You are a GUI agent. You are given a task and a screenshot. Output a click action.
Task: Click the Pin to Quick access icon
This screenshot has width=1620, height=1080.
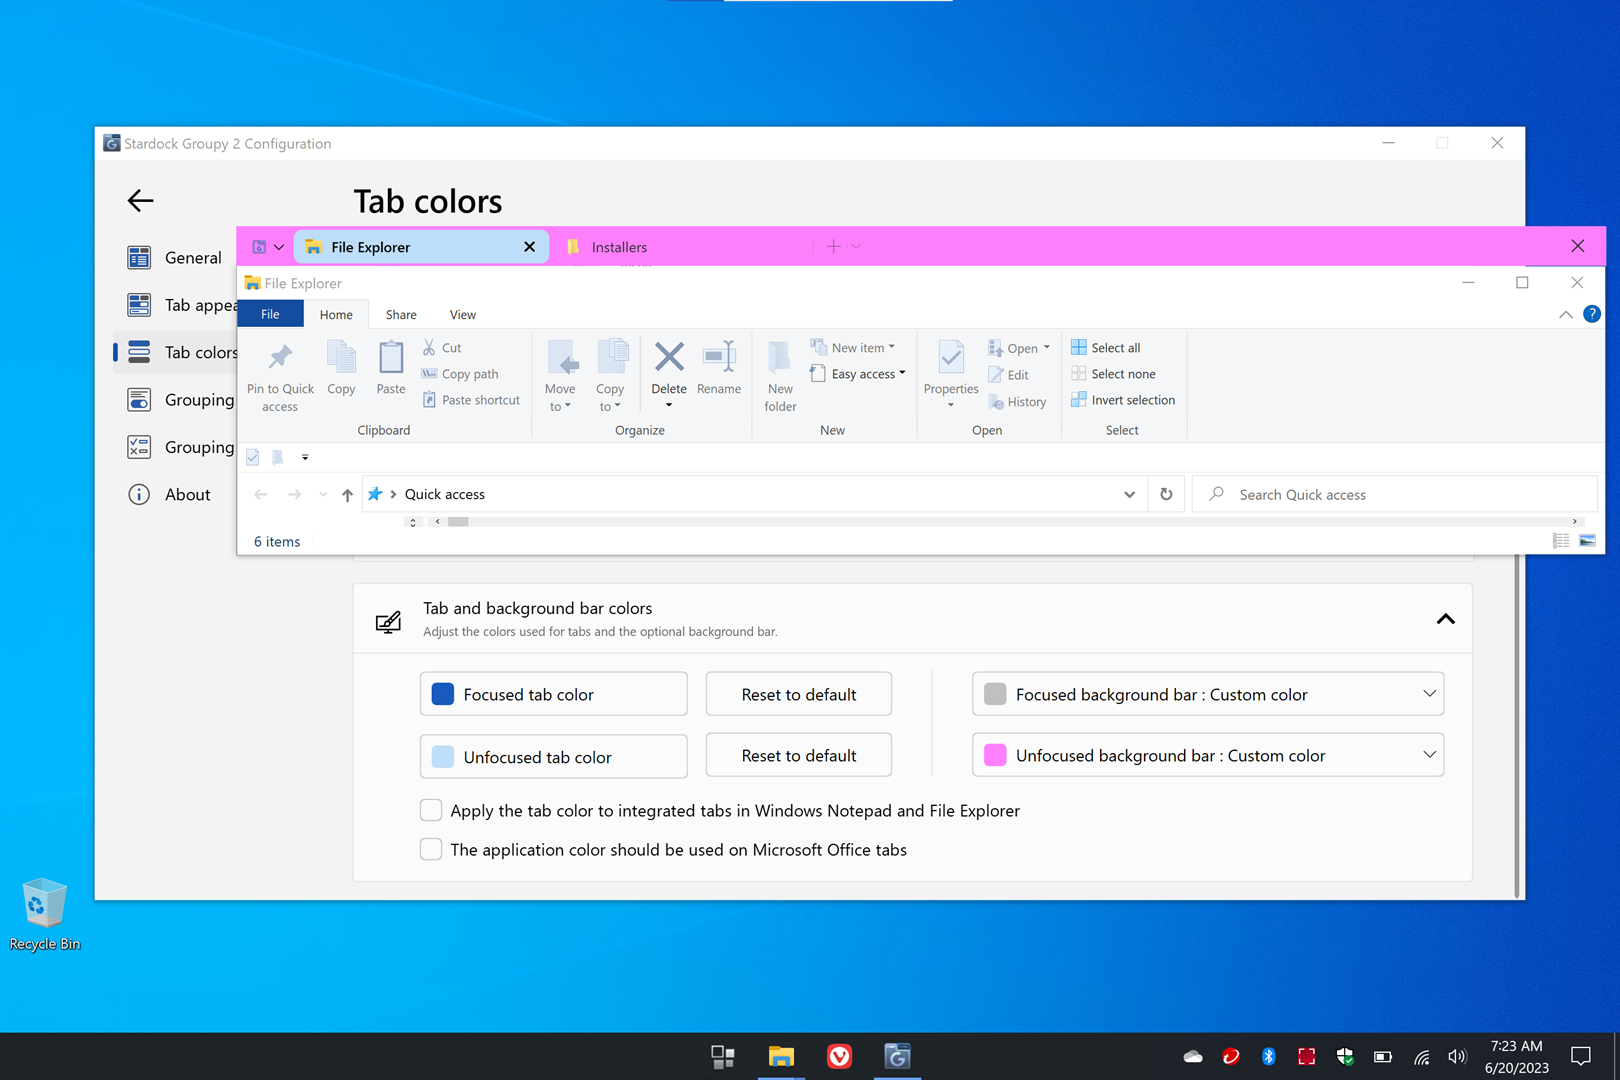coord(280,357)
